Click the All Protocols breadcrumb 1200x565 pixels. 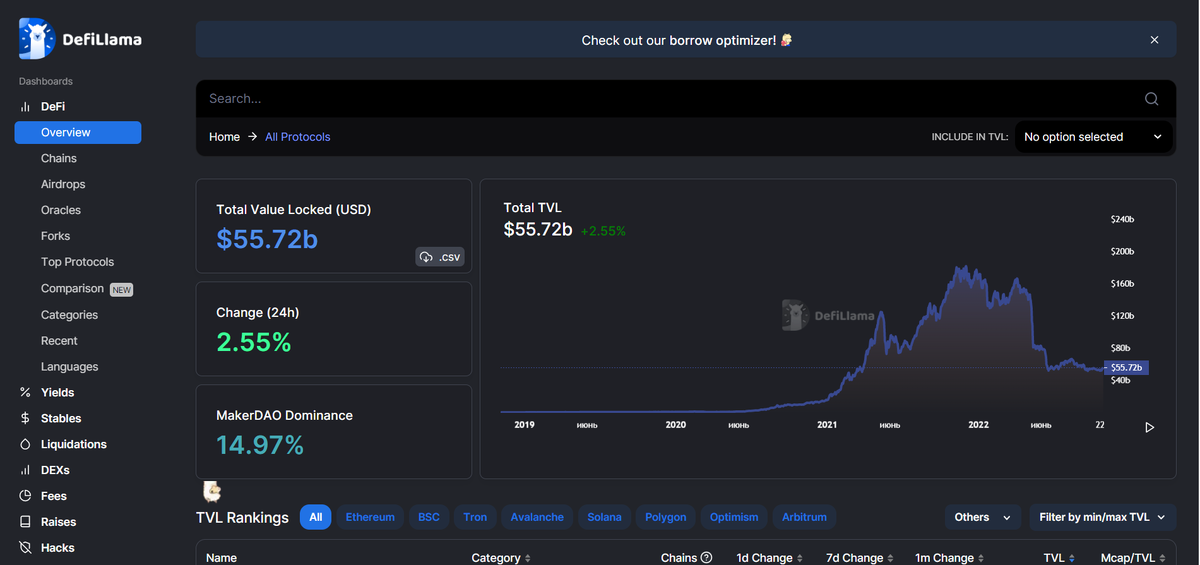pyautogui.click(x=297, y=137)
